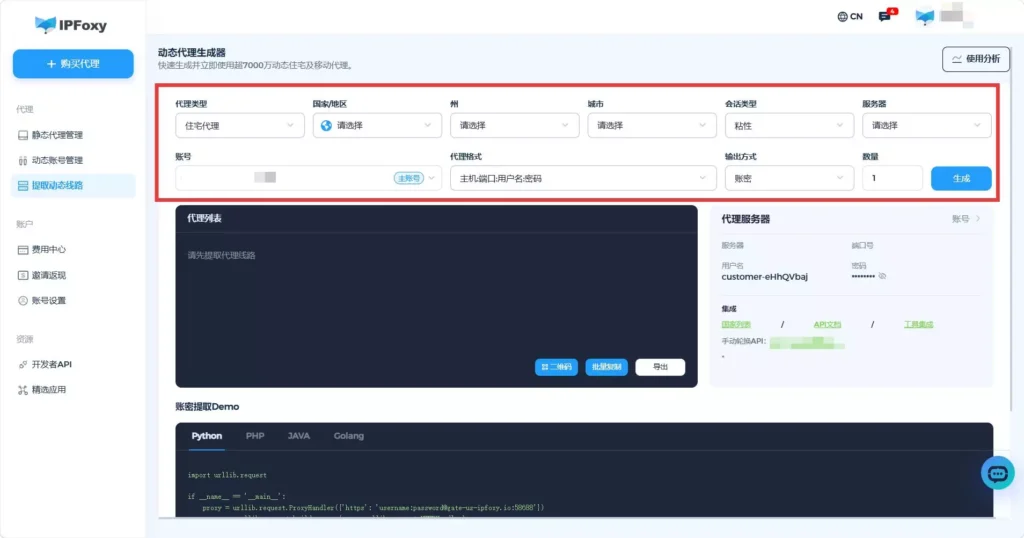Click the 动态账号管理 sidebar icon
The width and height of the screenshot is (1024, 538).
(x=23, y=161)
